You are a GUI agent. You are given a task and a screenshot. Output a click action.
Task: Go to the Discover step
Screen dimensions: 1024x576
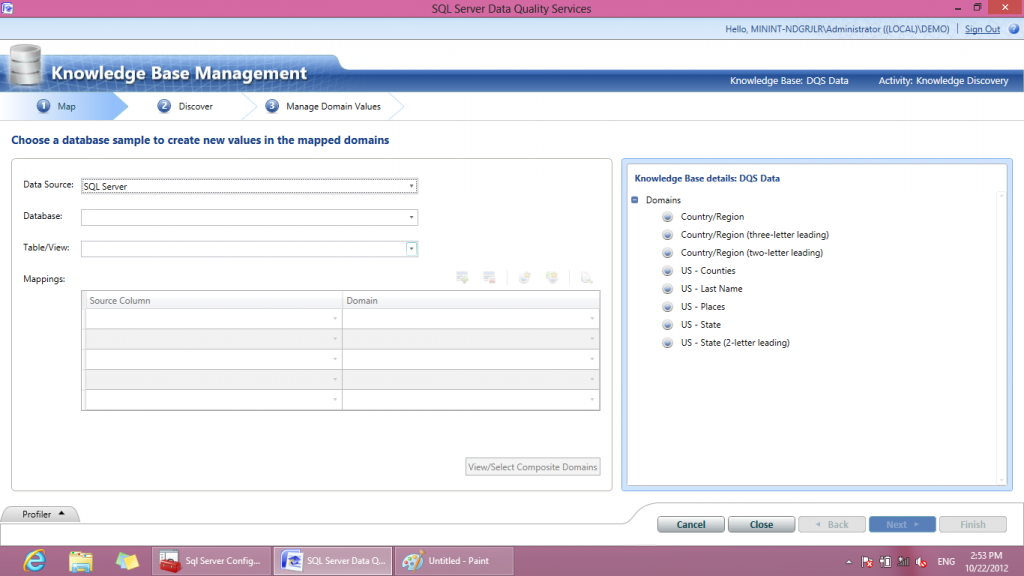click(x=185, y=106)
